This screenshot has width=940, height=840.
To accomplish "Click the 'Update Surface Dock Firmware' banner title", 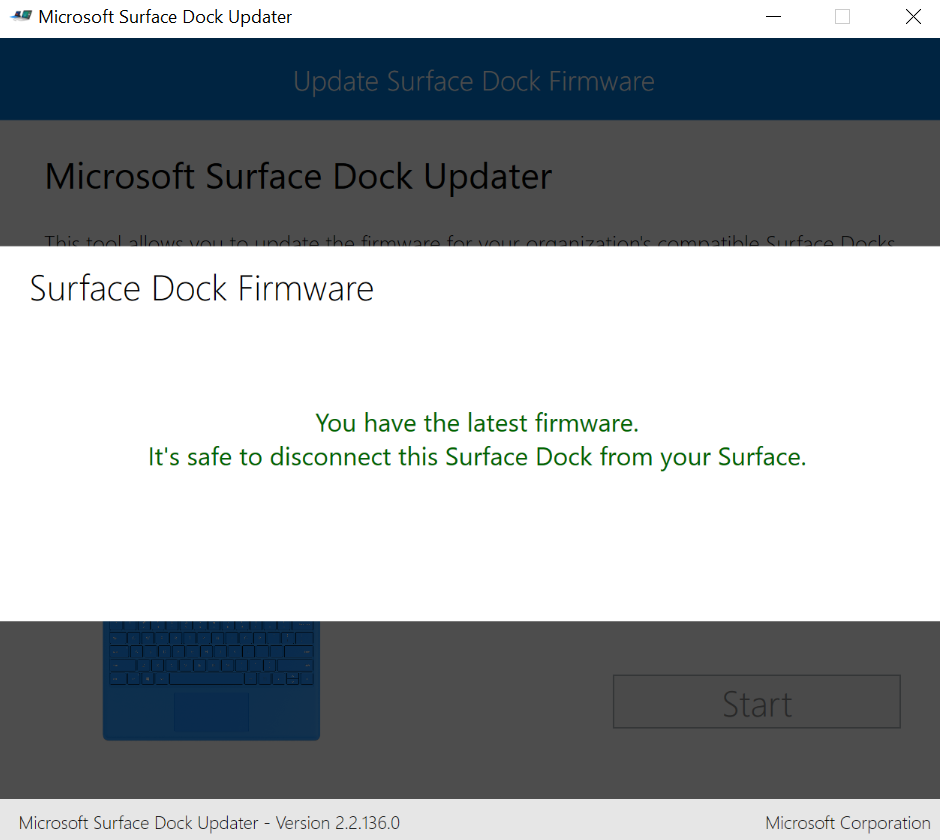I will [474, 82].
